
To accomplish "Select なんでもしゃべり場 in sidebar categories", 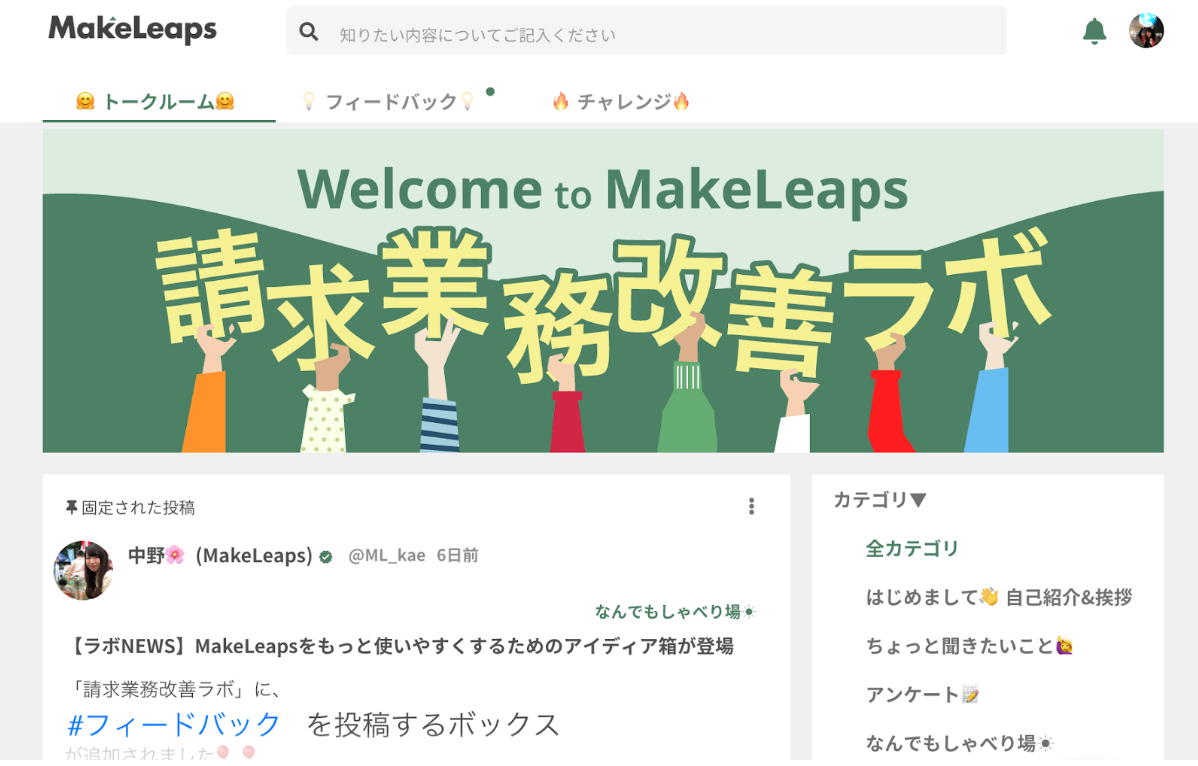I will click(x=960, y=743).
